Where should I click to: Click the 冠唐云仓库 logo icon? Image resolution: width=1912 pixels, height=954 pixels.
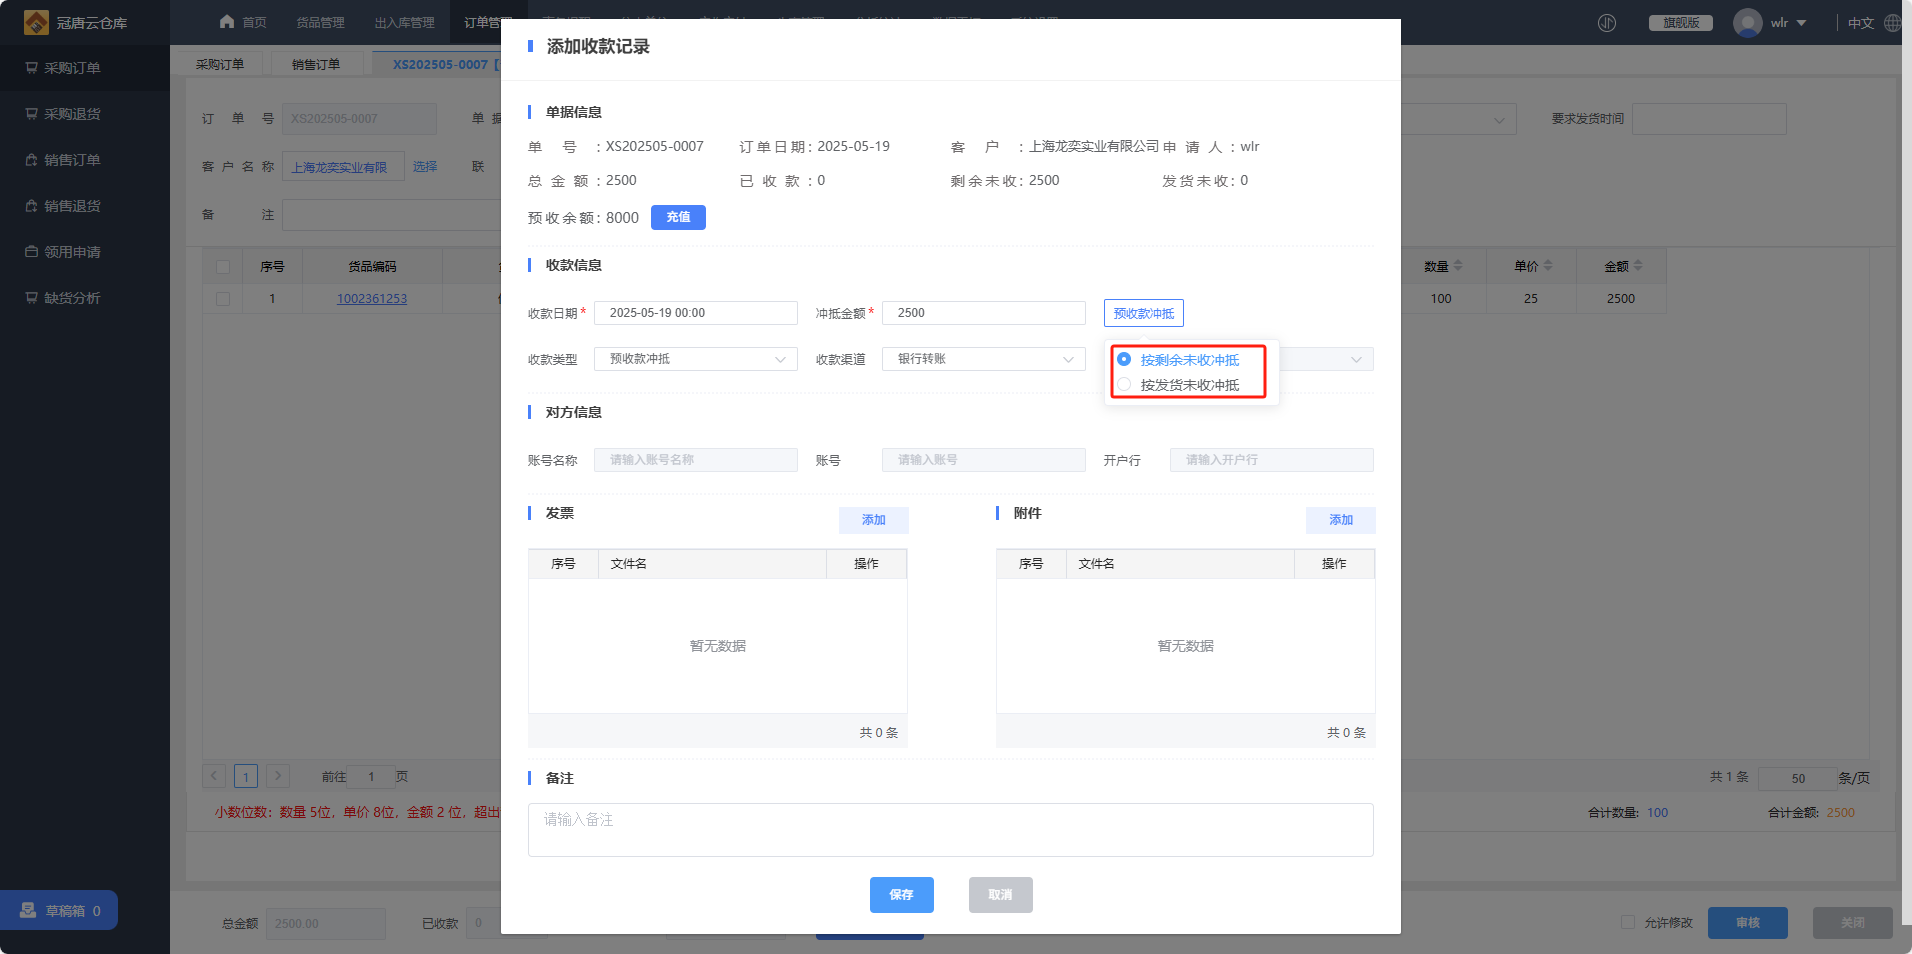tap(36, 22)
